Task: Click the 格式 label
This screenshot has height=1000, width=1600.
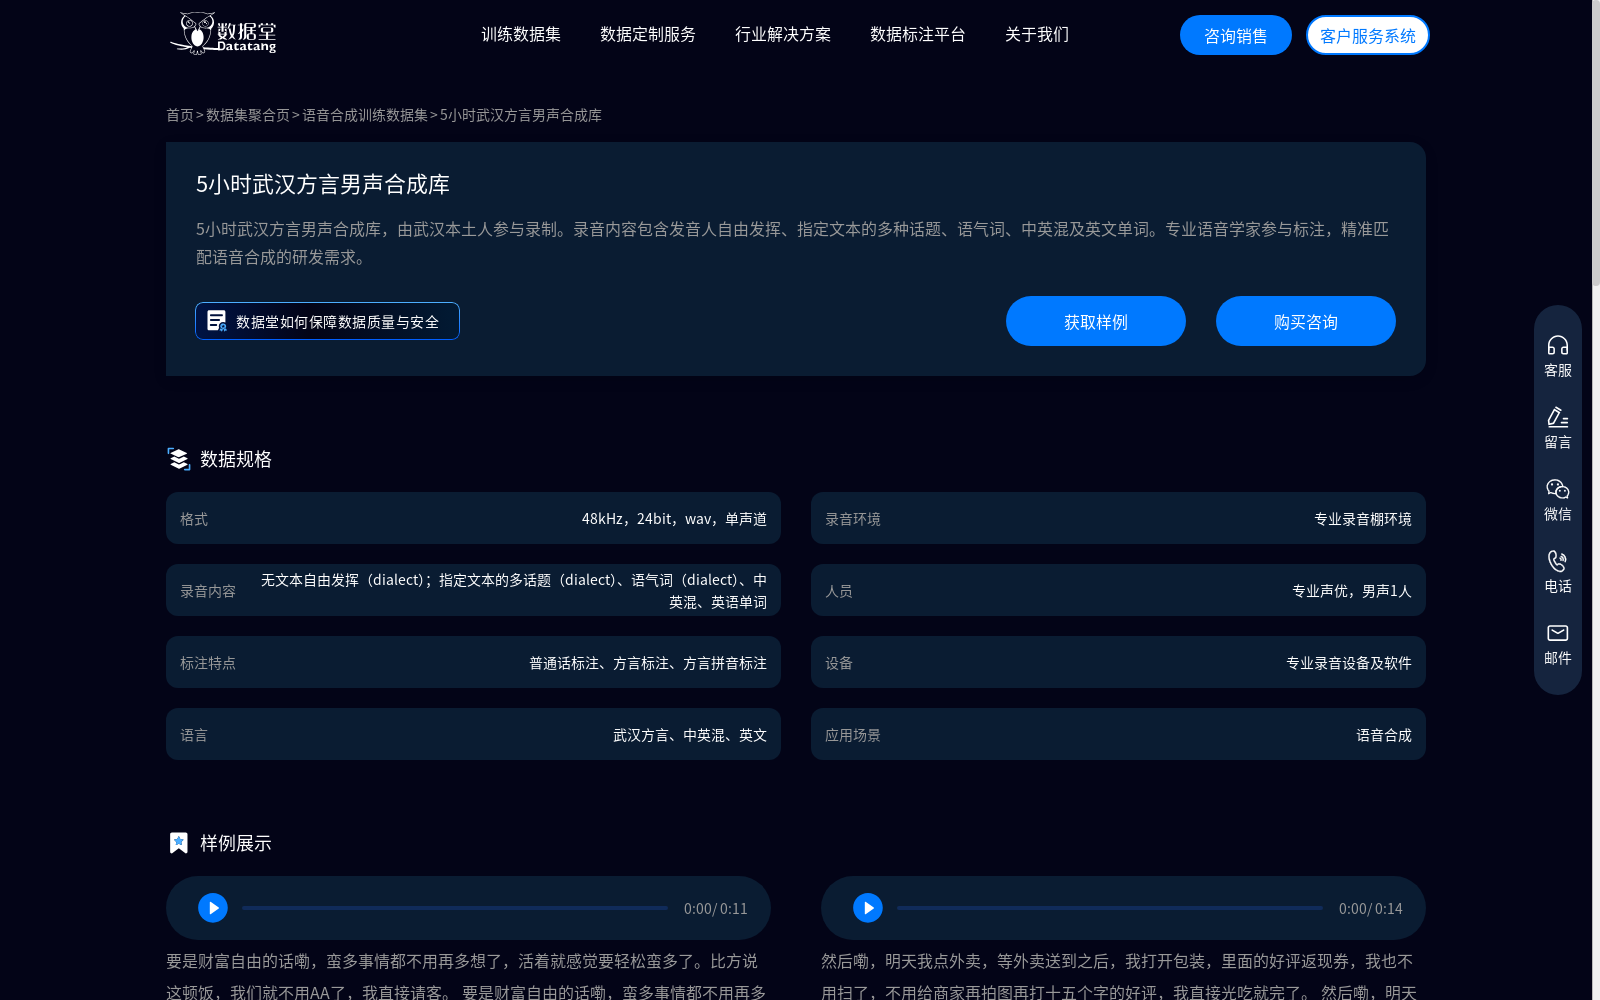Action: click(x=194, y=519)
